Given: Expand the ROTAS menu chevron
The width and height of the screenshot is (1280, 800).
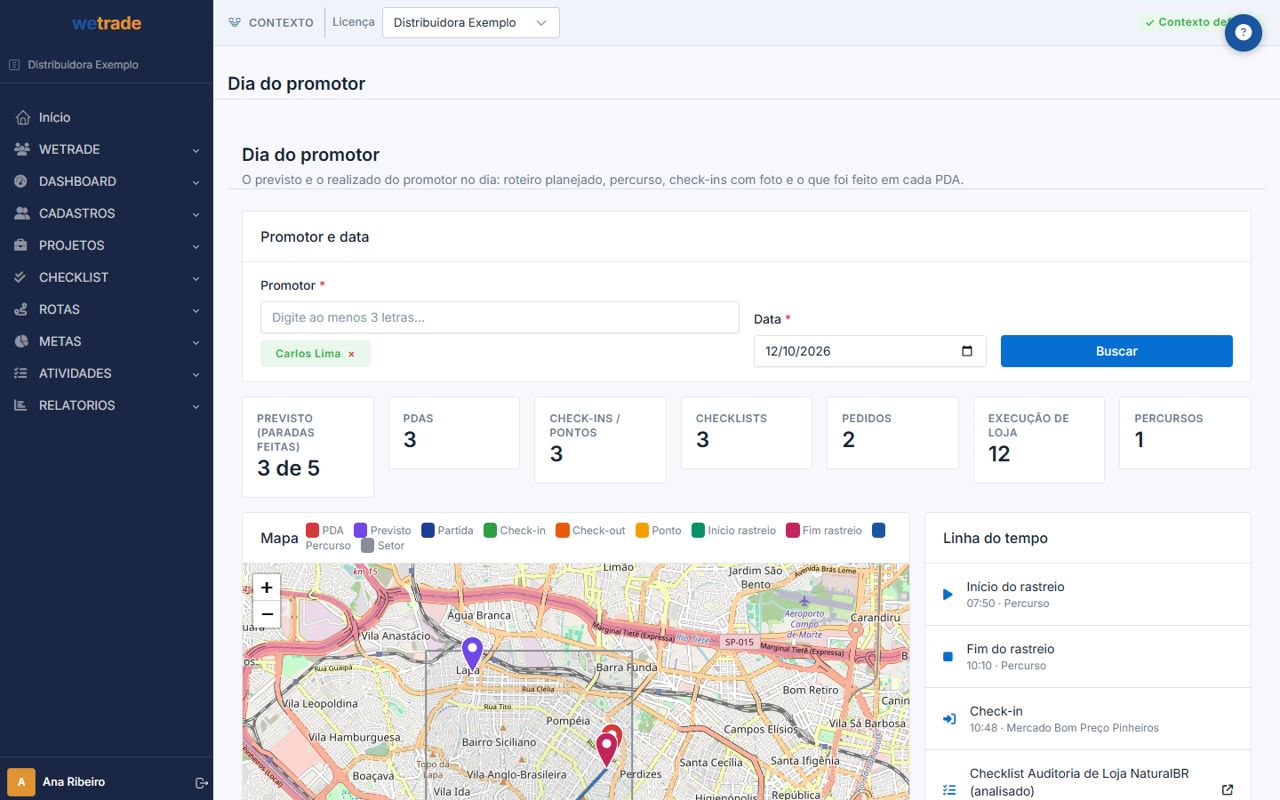Looking at the screenshot, I should tap(196, 311).
